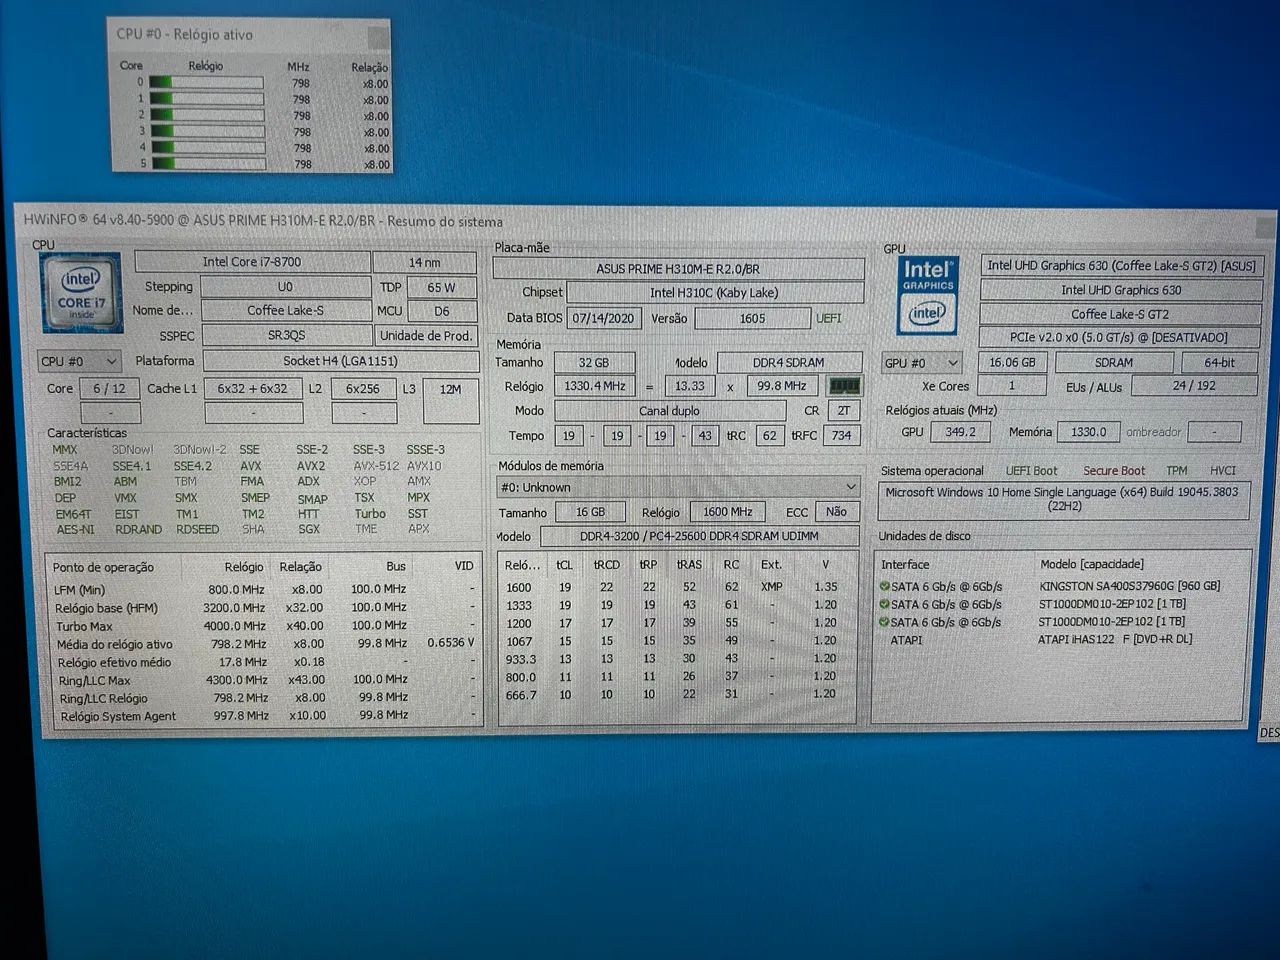Click the Windows 10 operating system info field
1280x960 pixels.
(1060, 498)
